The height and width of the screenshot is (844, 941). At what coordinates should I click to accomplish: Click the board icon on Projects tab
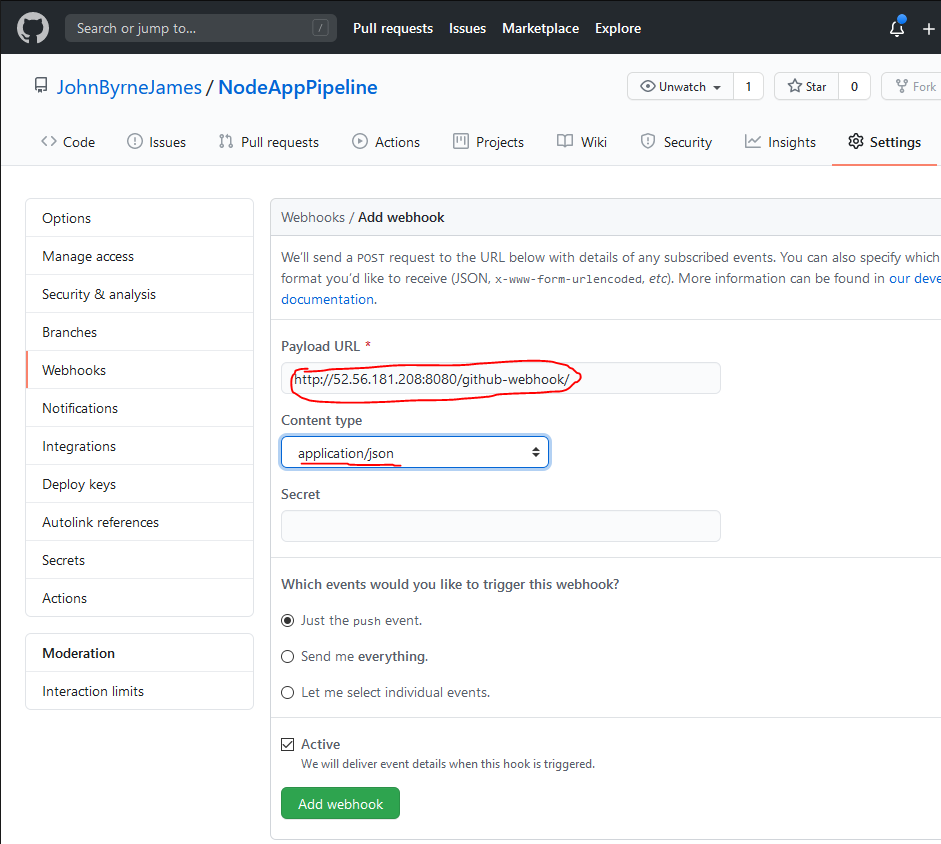coord(460,141)
